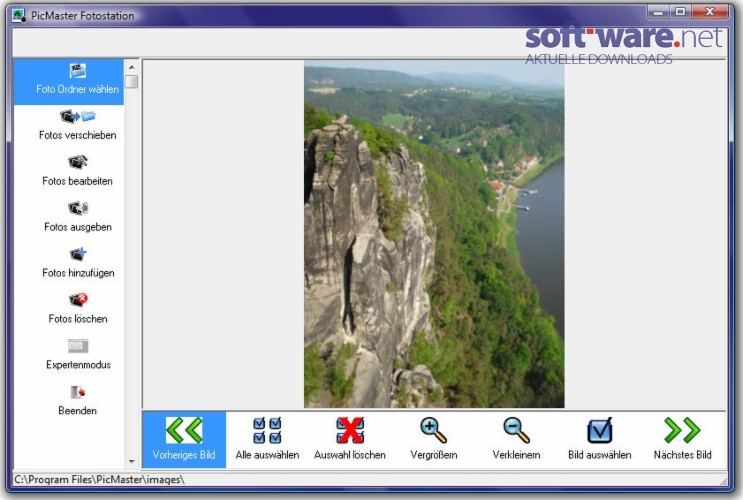This screenshot has width=743, height=500.
Task: Close the PicMaster Fotostation window
Action: coord(710,12)
